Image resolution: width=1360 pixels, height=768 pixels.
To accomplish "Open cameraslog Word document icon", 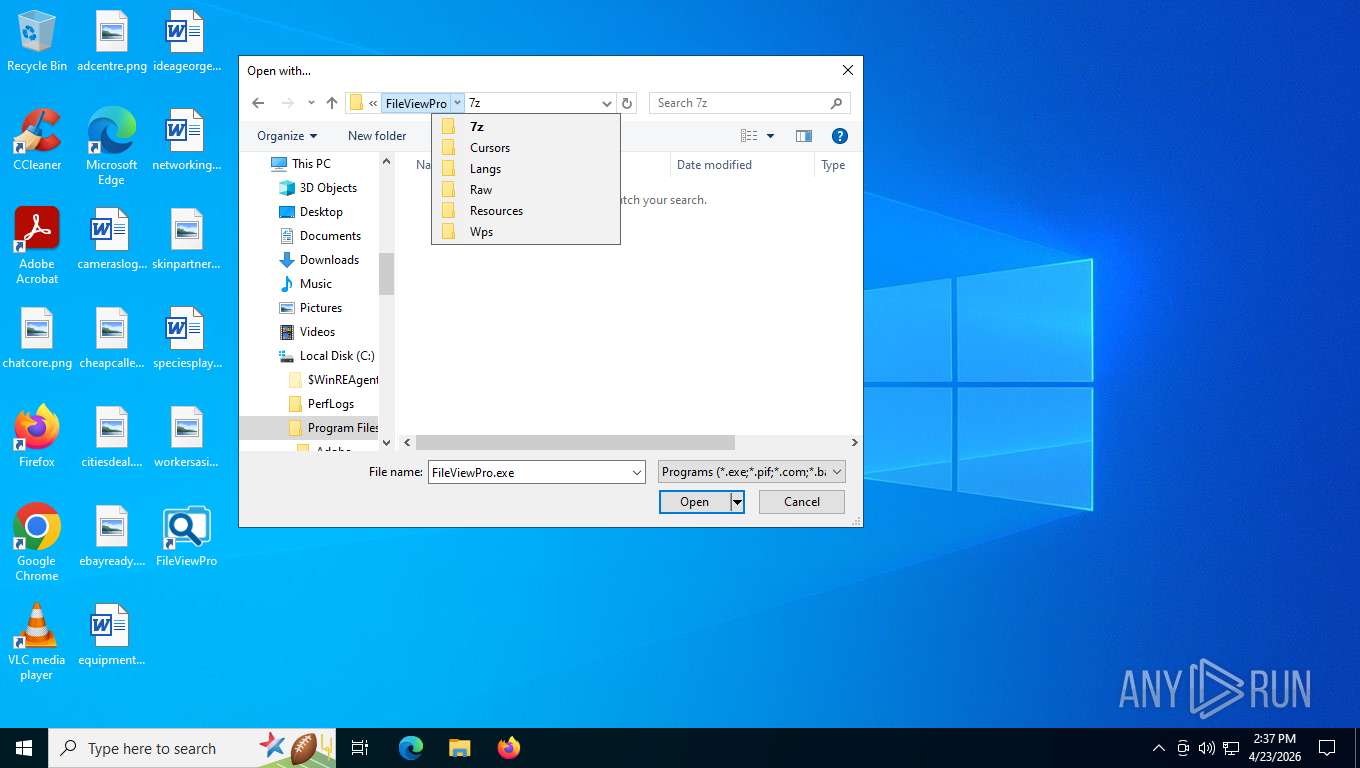I will click(x=112, y=239).
